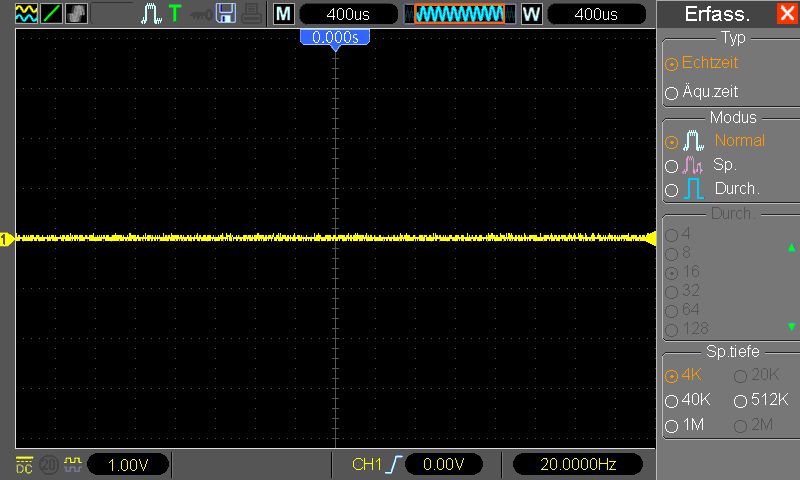
Task: Click the green diagonal line icon
Action: coord(51,14)
